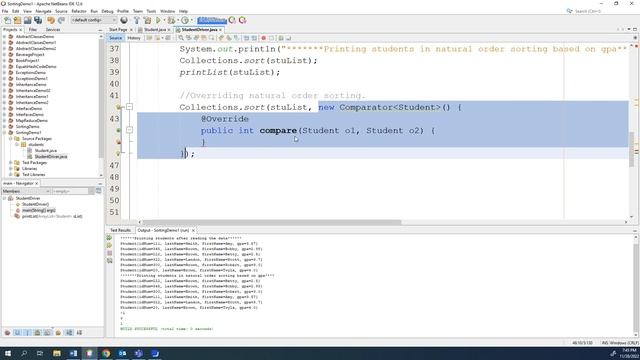Screen dimensions: 640x360
Task: Click the New Project toolbar icon
Action: [17, 20]
